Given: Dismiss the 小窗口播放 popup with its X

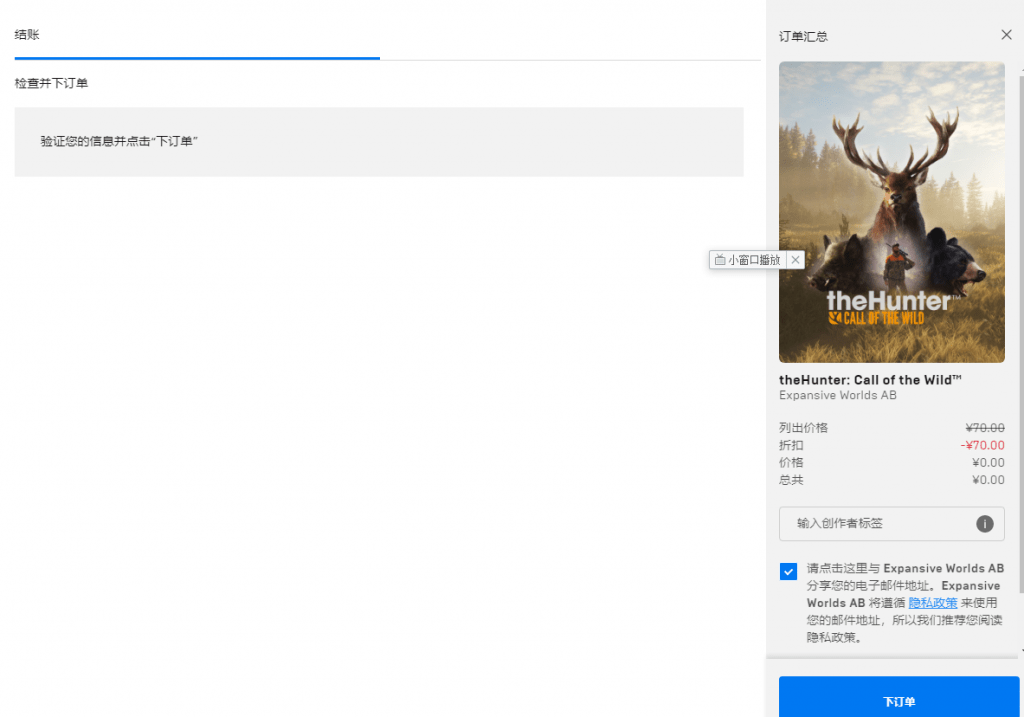Looking at the screenshot, I should 795,260.
